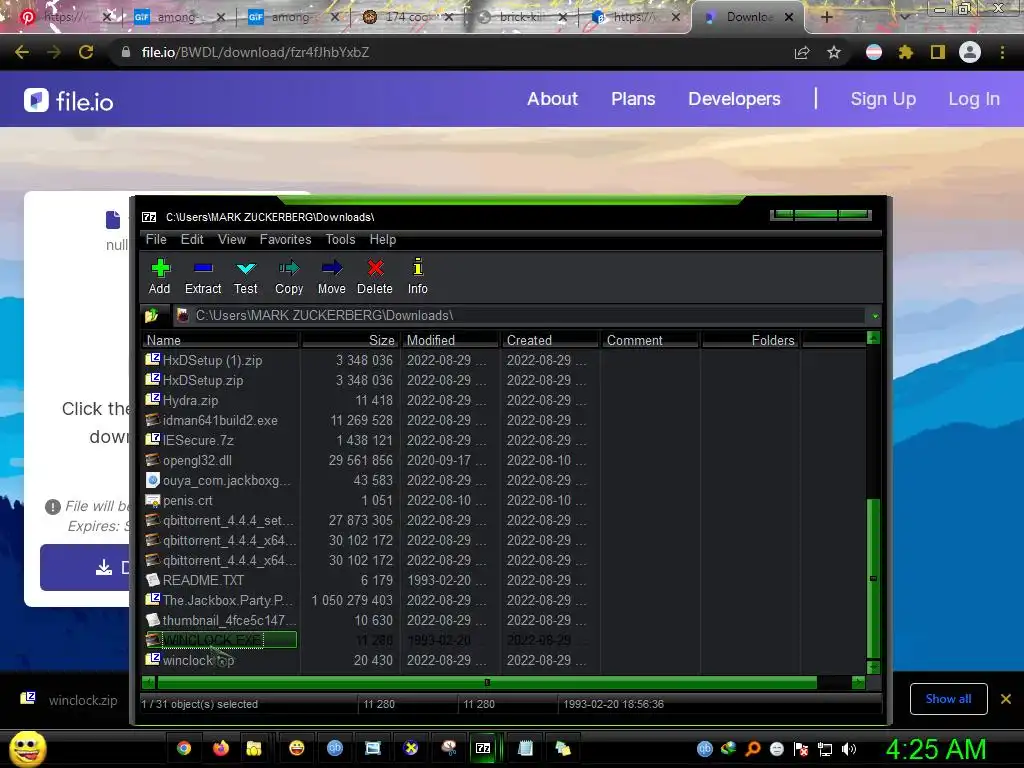This screenshot has height=768, width=1024.
Task: Go up one folder level in 7-Zip
Action: tap(152, 316)
